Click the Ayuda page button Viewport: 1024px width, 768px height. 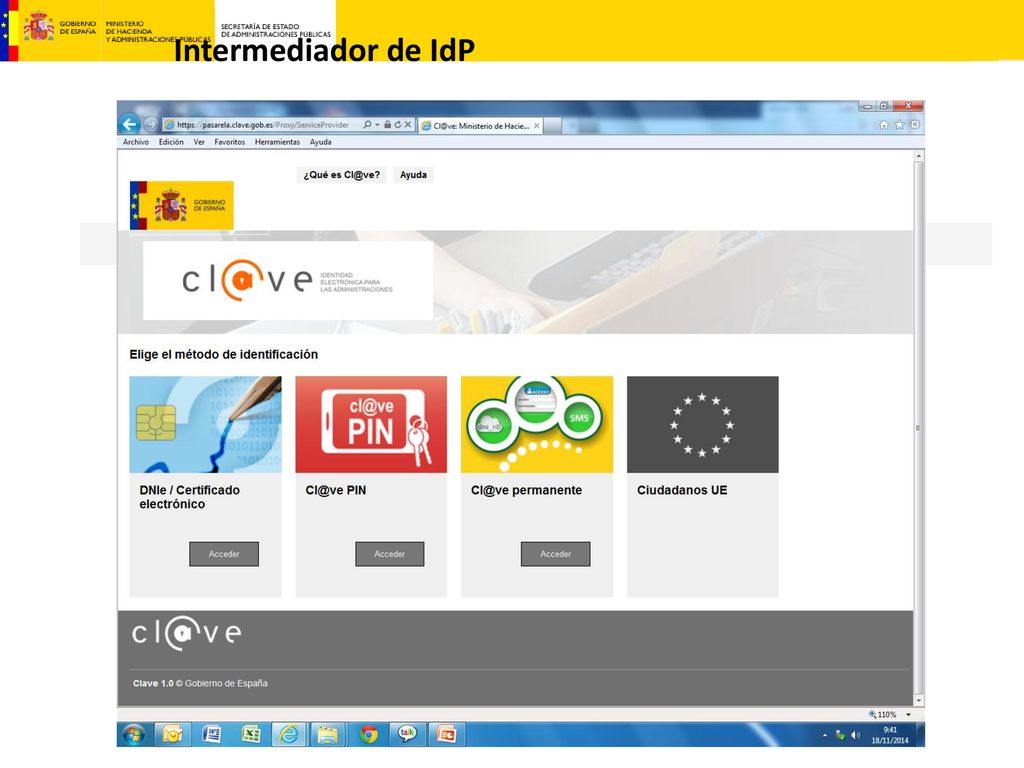click(413, 174)
